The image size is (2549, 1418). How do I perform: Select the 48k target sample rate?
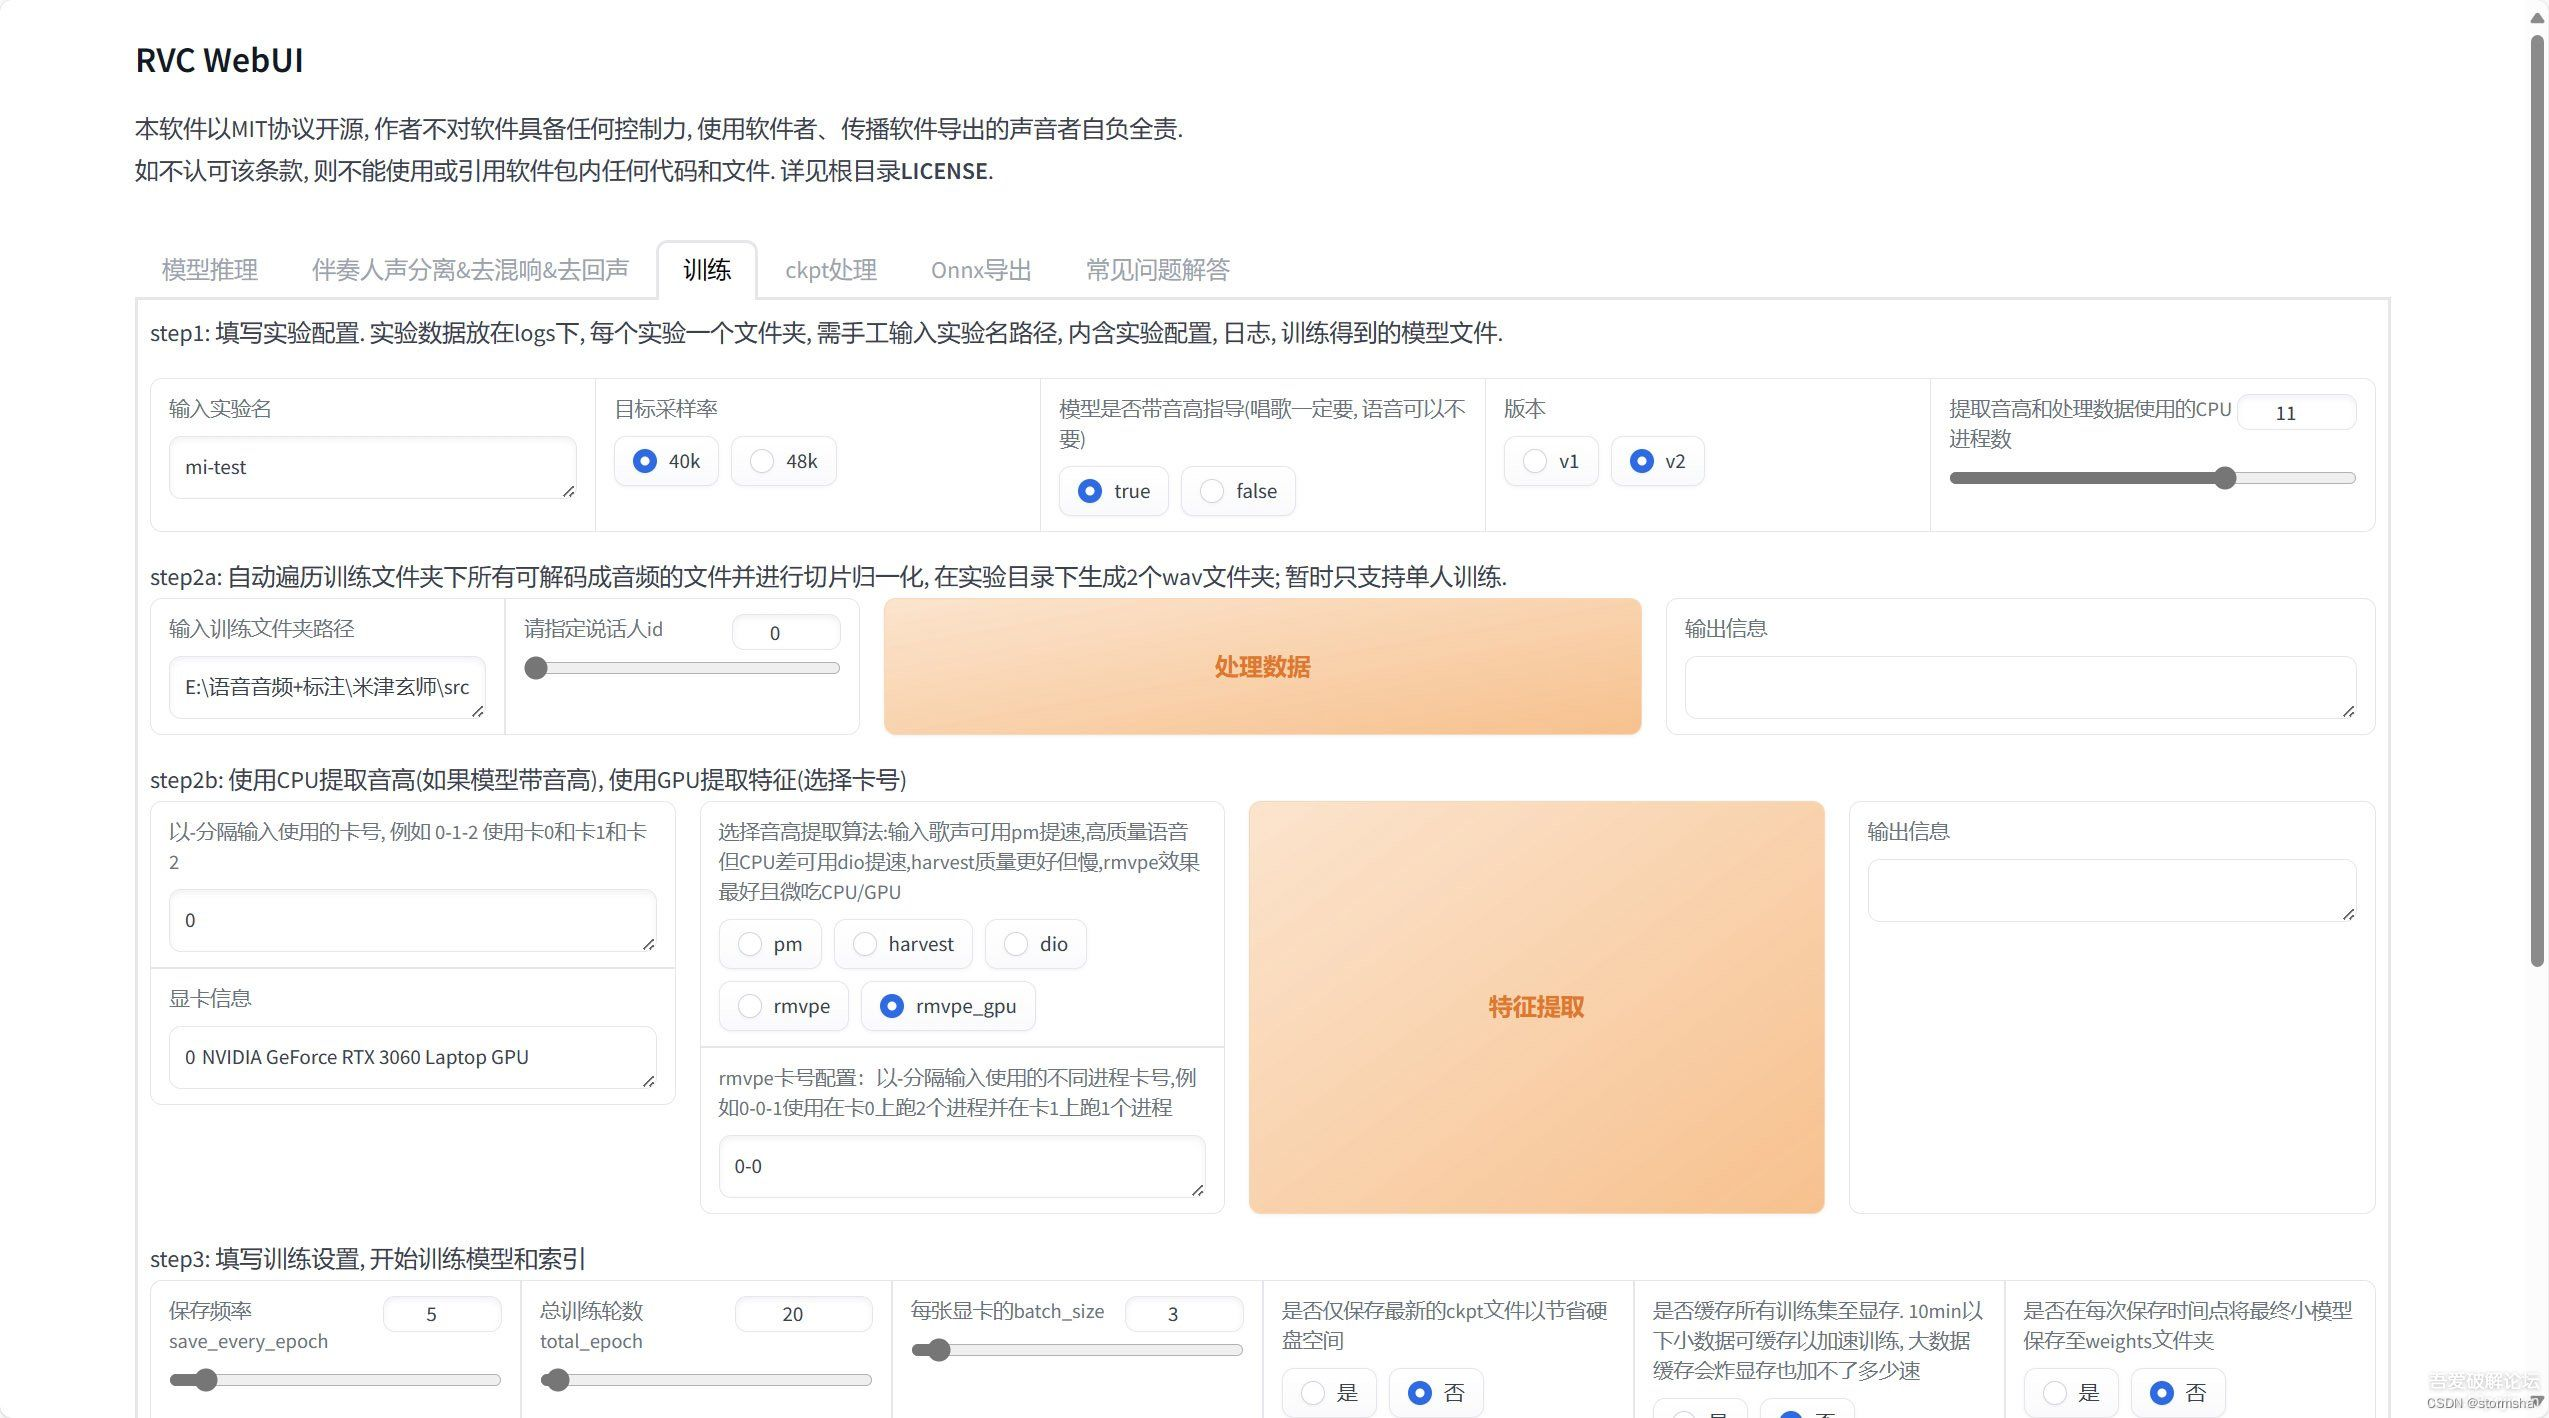762,461
